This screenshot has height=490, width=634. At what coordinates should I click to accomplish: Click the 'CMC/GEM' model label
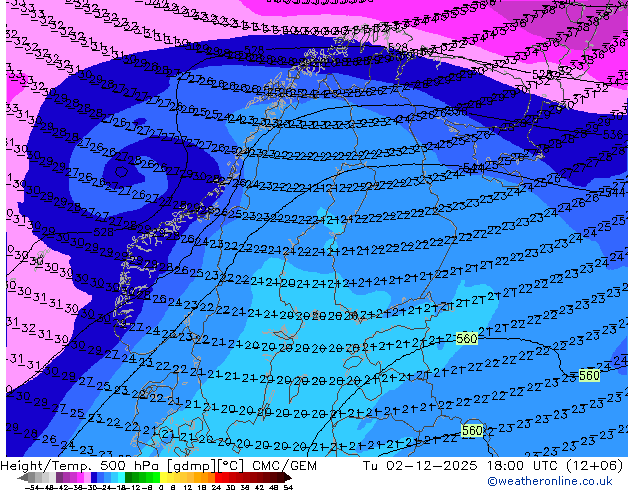click(x=284, y=466)
